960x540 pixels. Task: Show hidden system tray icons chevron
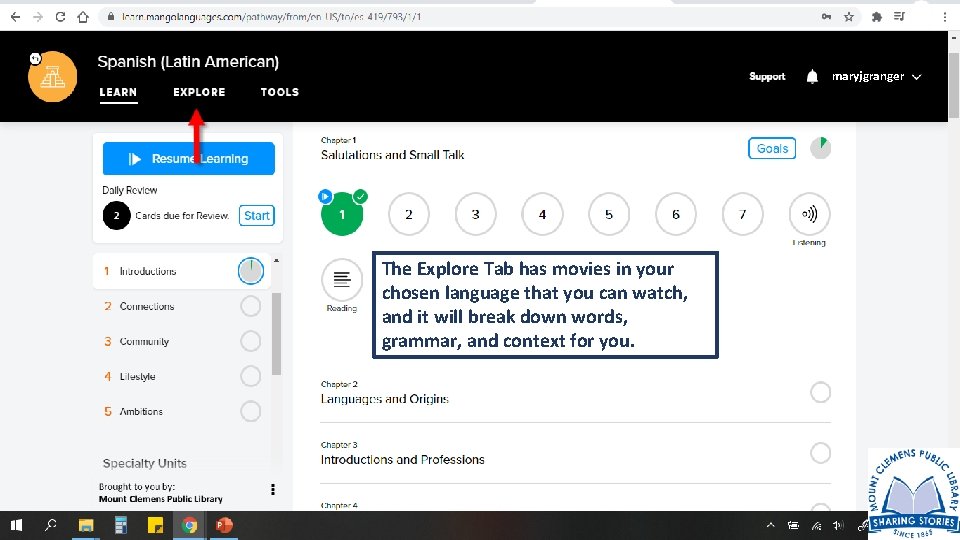click(x=770, y=525)
